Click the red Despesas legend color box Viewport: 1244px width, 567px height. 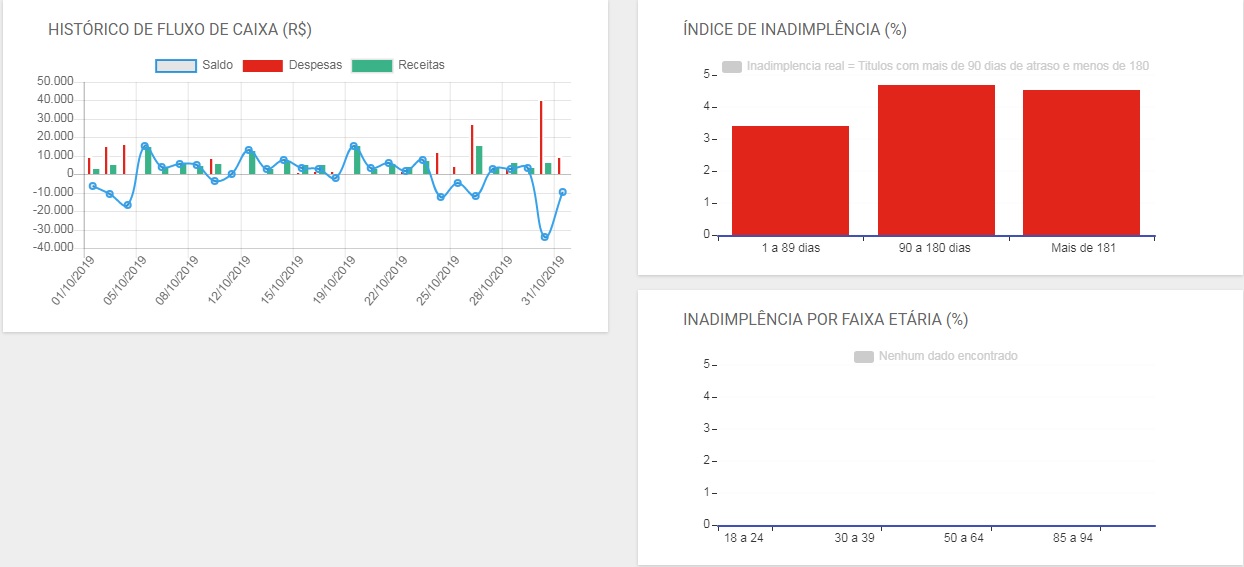coord(262,66)
